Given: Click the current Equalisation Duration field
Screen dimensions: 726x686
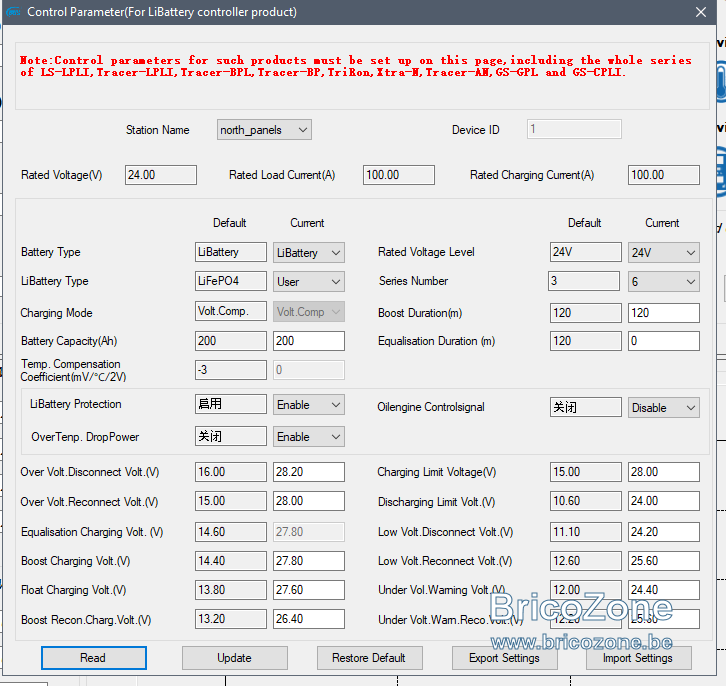Looking at the screenshot, I should 663,341.
